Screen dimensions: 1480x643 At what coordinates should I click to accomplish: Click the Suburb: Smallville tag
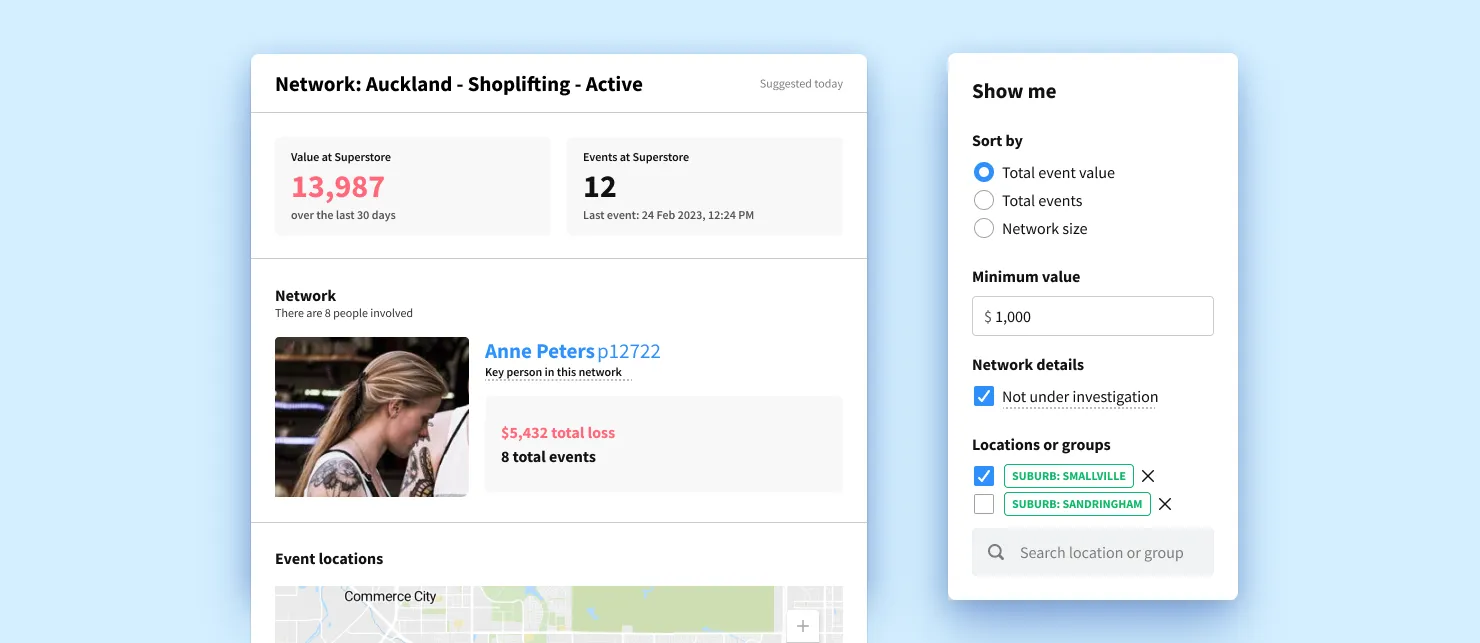pyautogui.click(x=1069, y=476)
